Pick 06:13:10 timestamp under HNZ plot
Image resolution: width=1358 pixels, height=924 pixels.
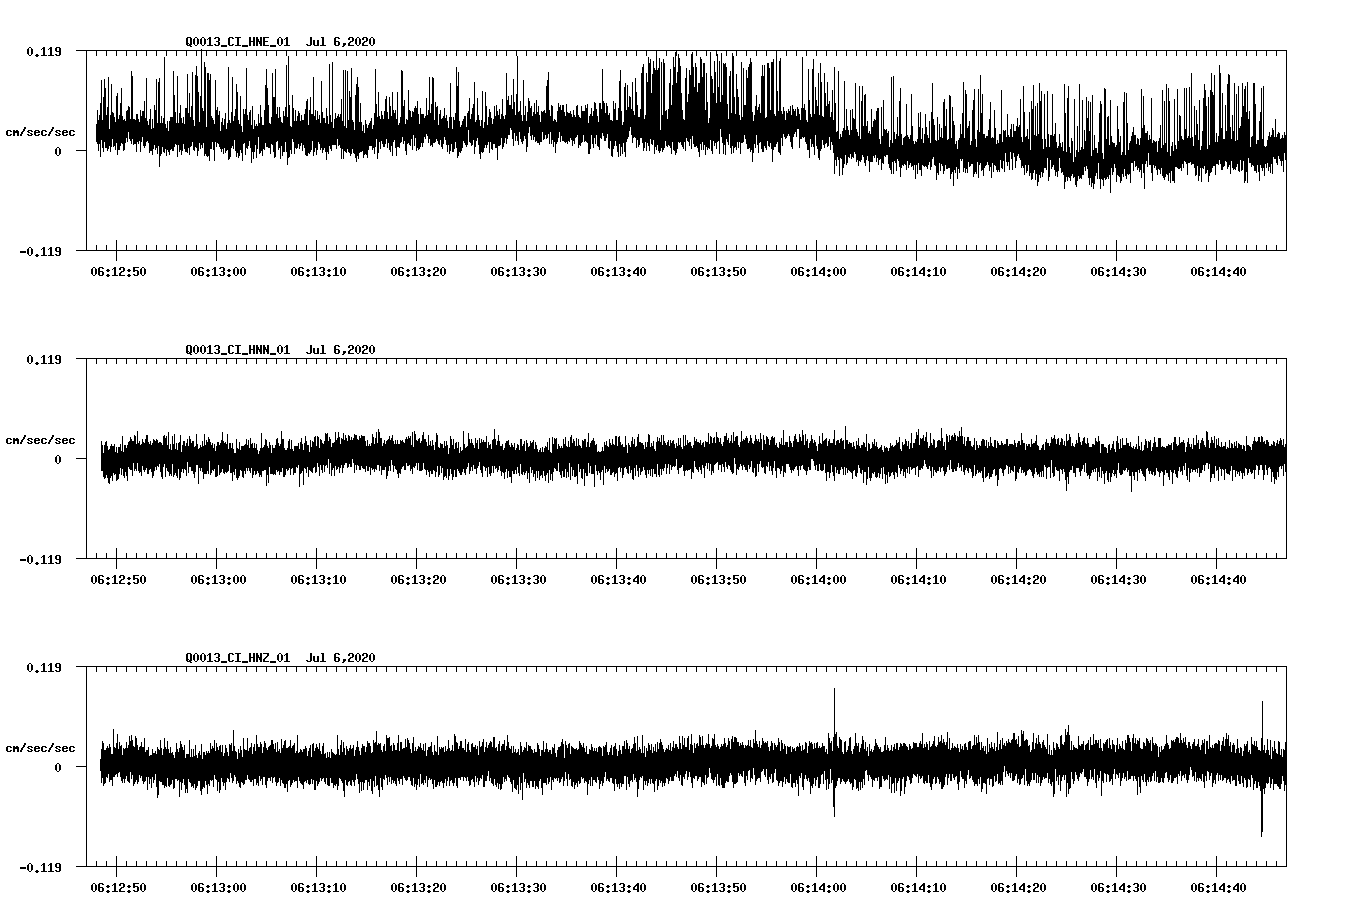[x=319, y=887]
